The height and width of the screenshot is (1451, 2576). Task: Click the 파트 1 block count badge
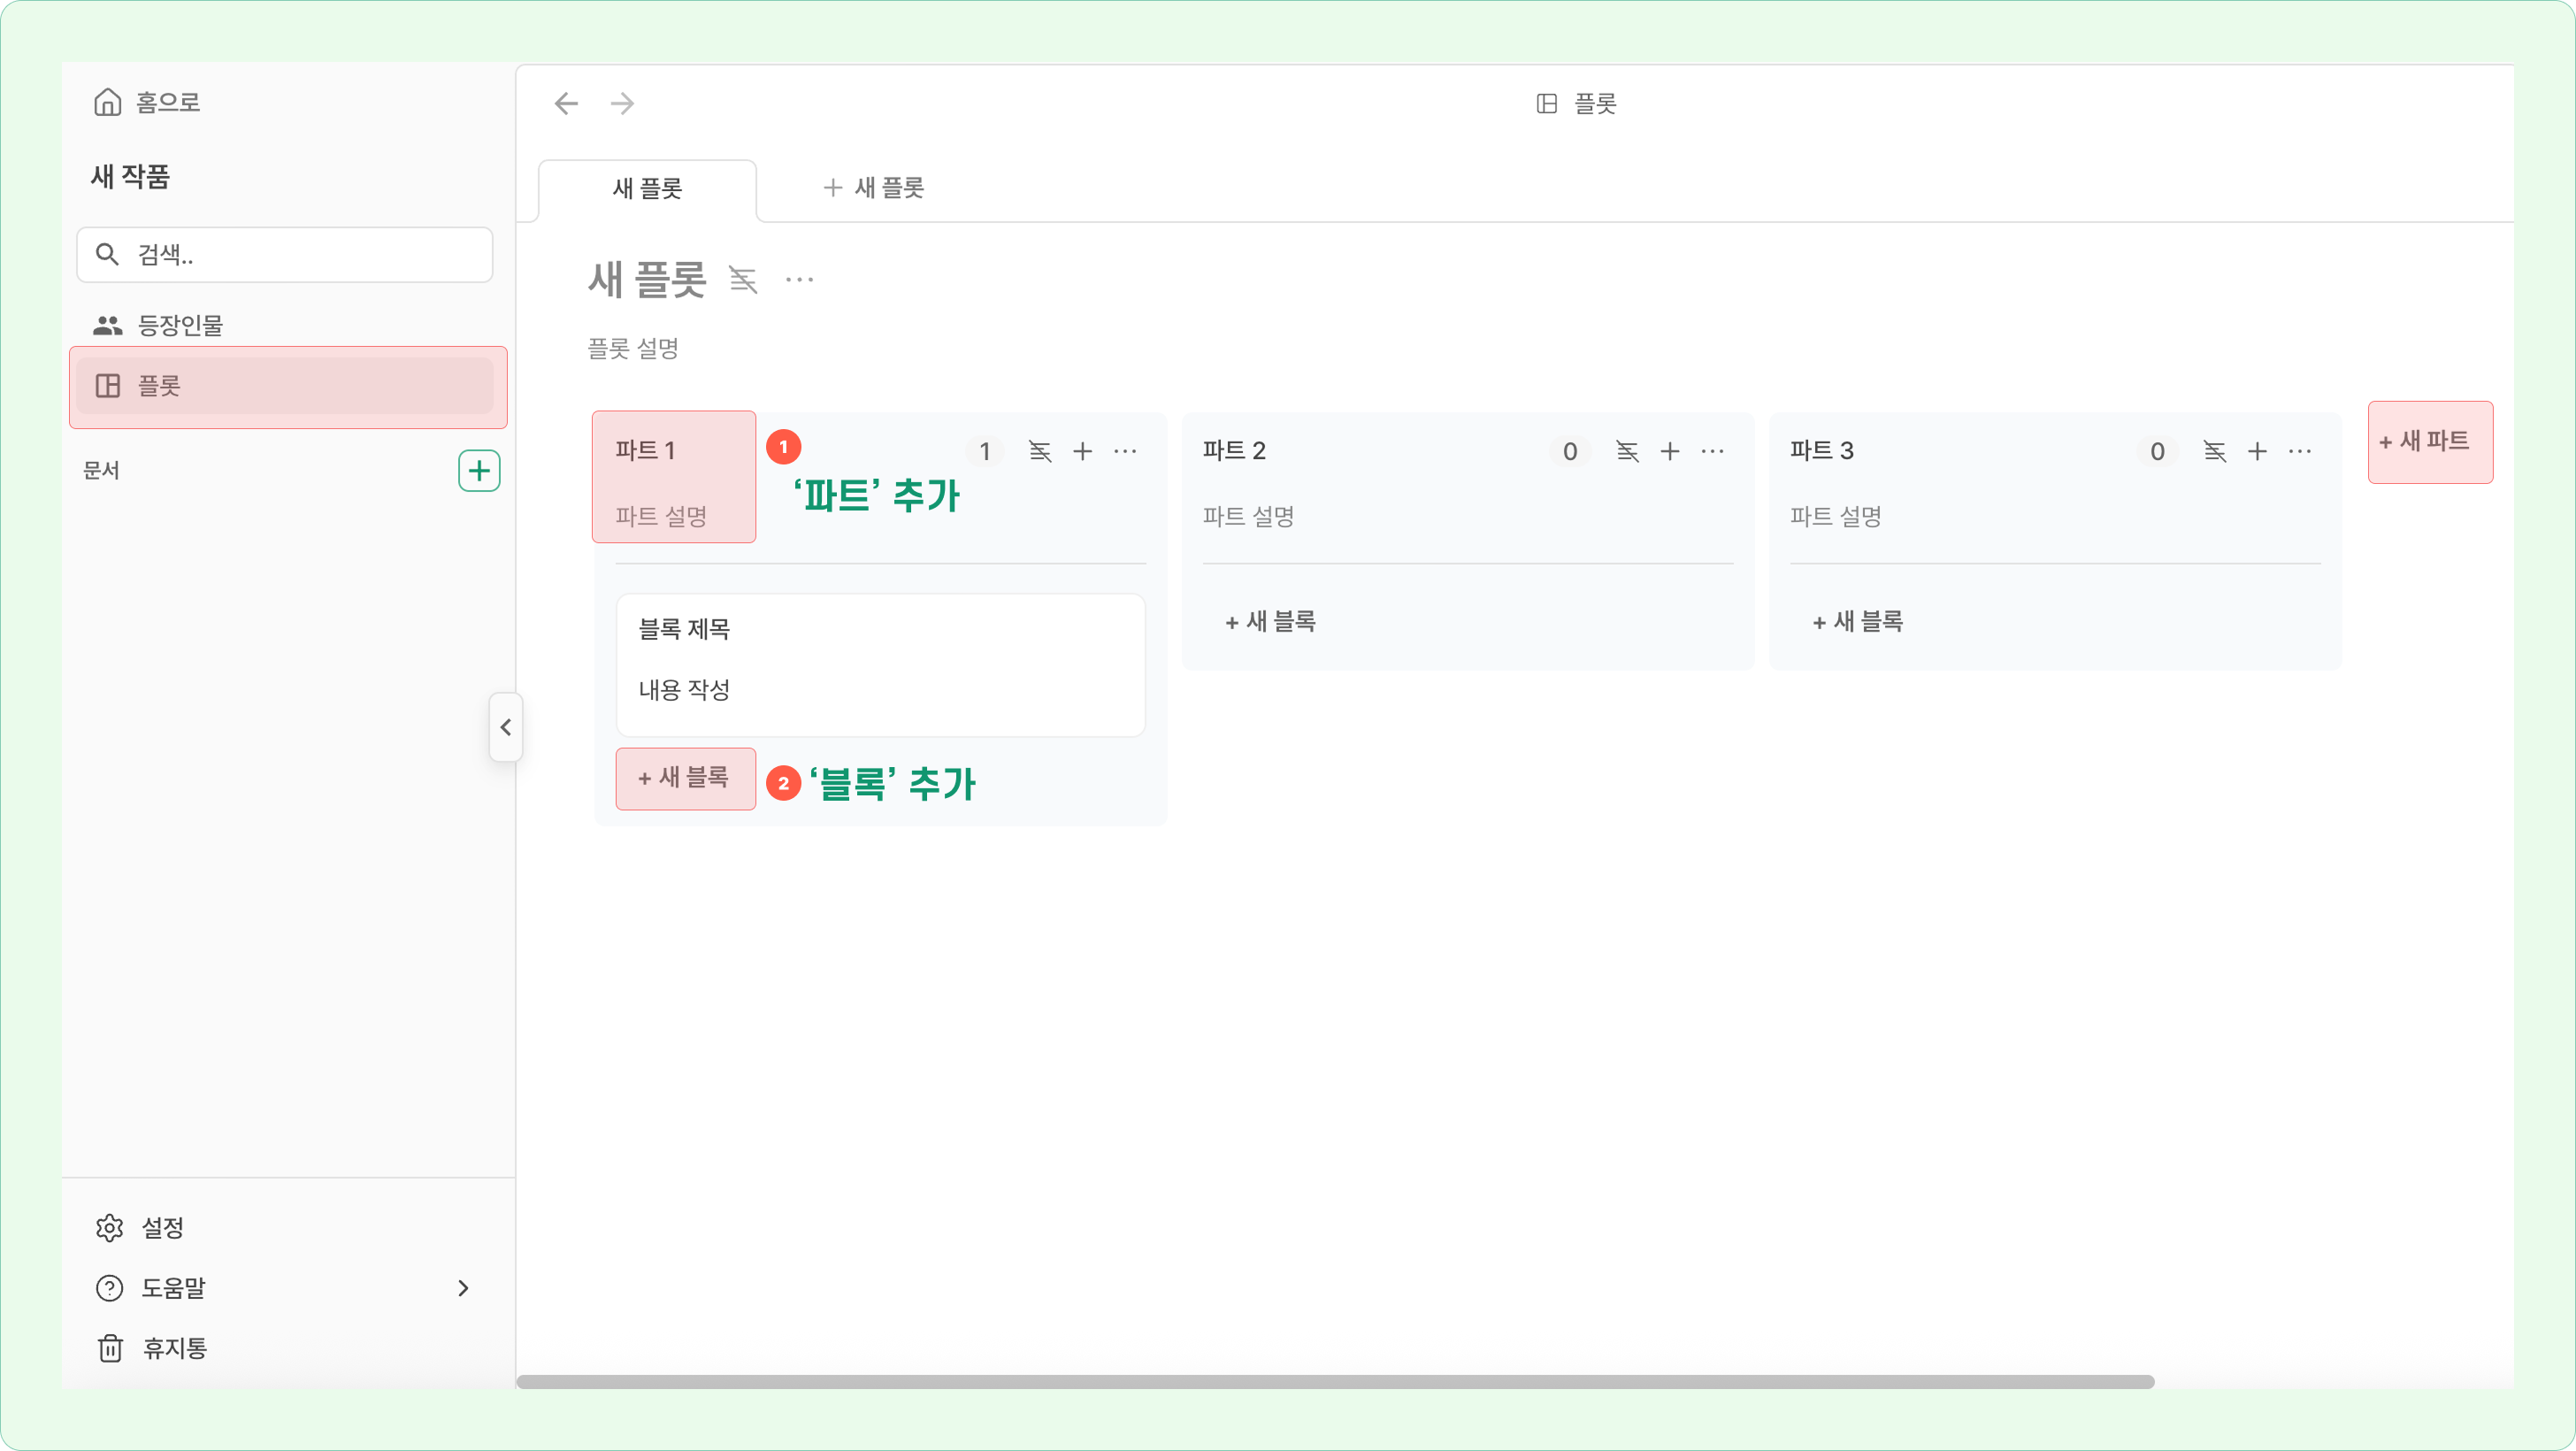(984, 452)
